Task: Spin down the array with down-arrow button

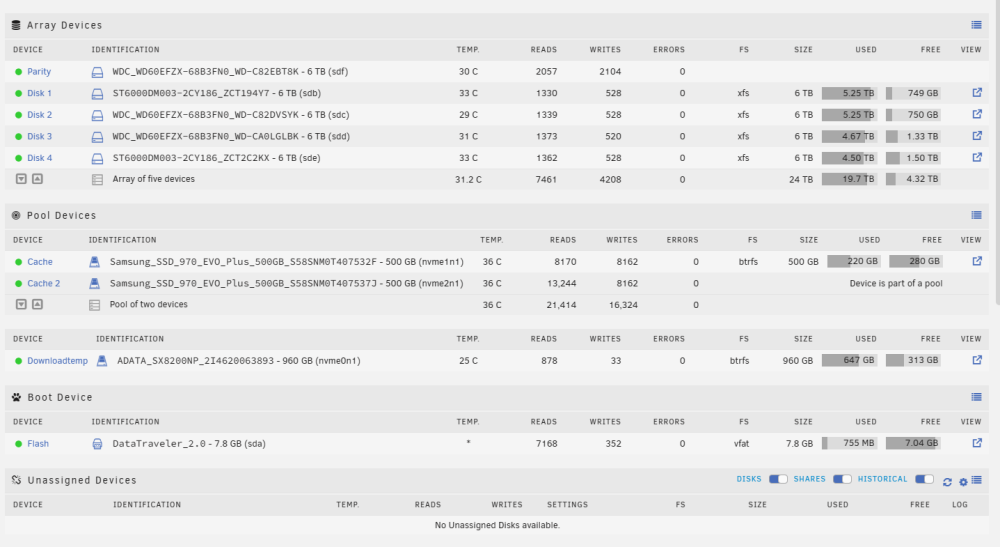Action: (x=21, y=179)
